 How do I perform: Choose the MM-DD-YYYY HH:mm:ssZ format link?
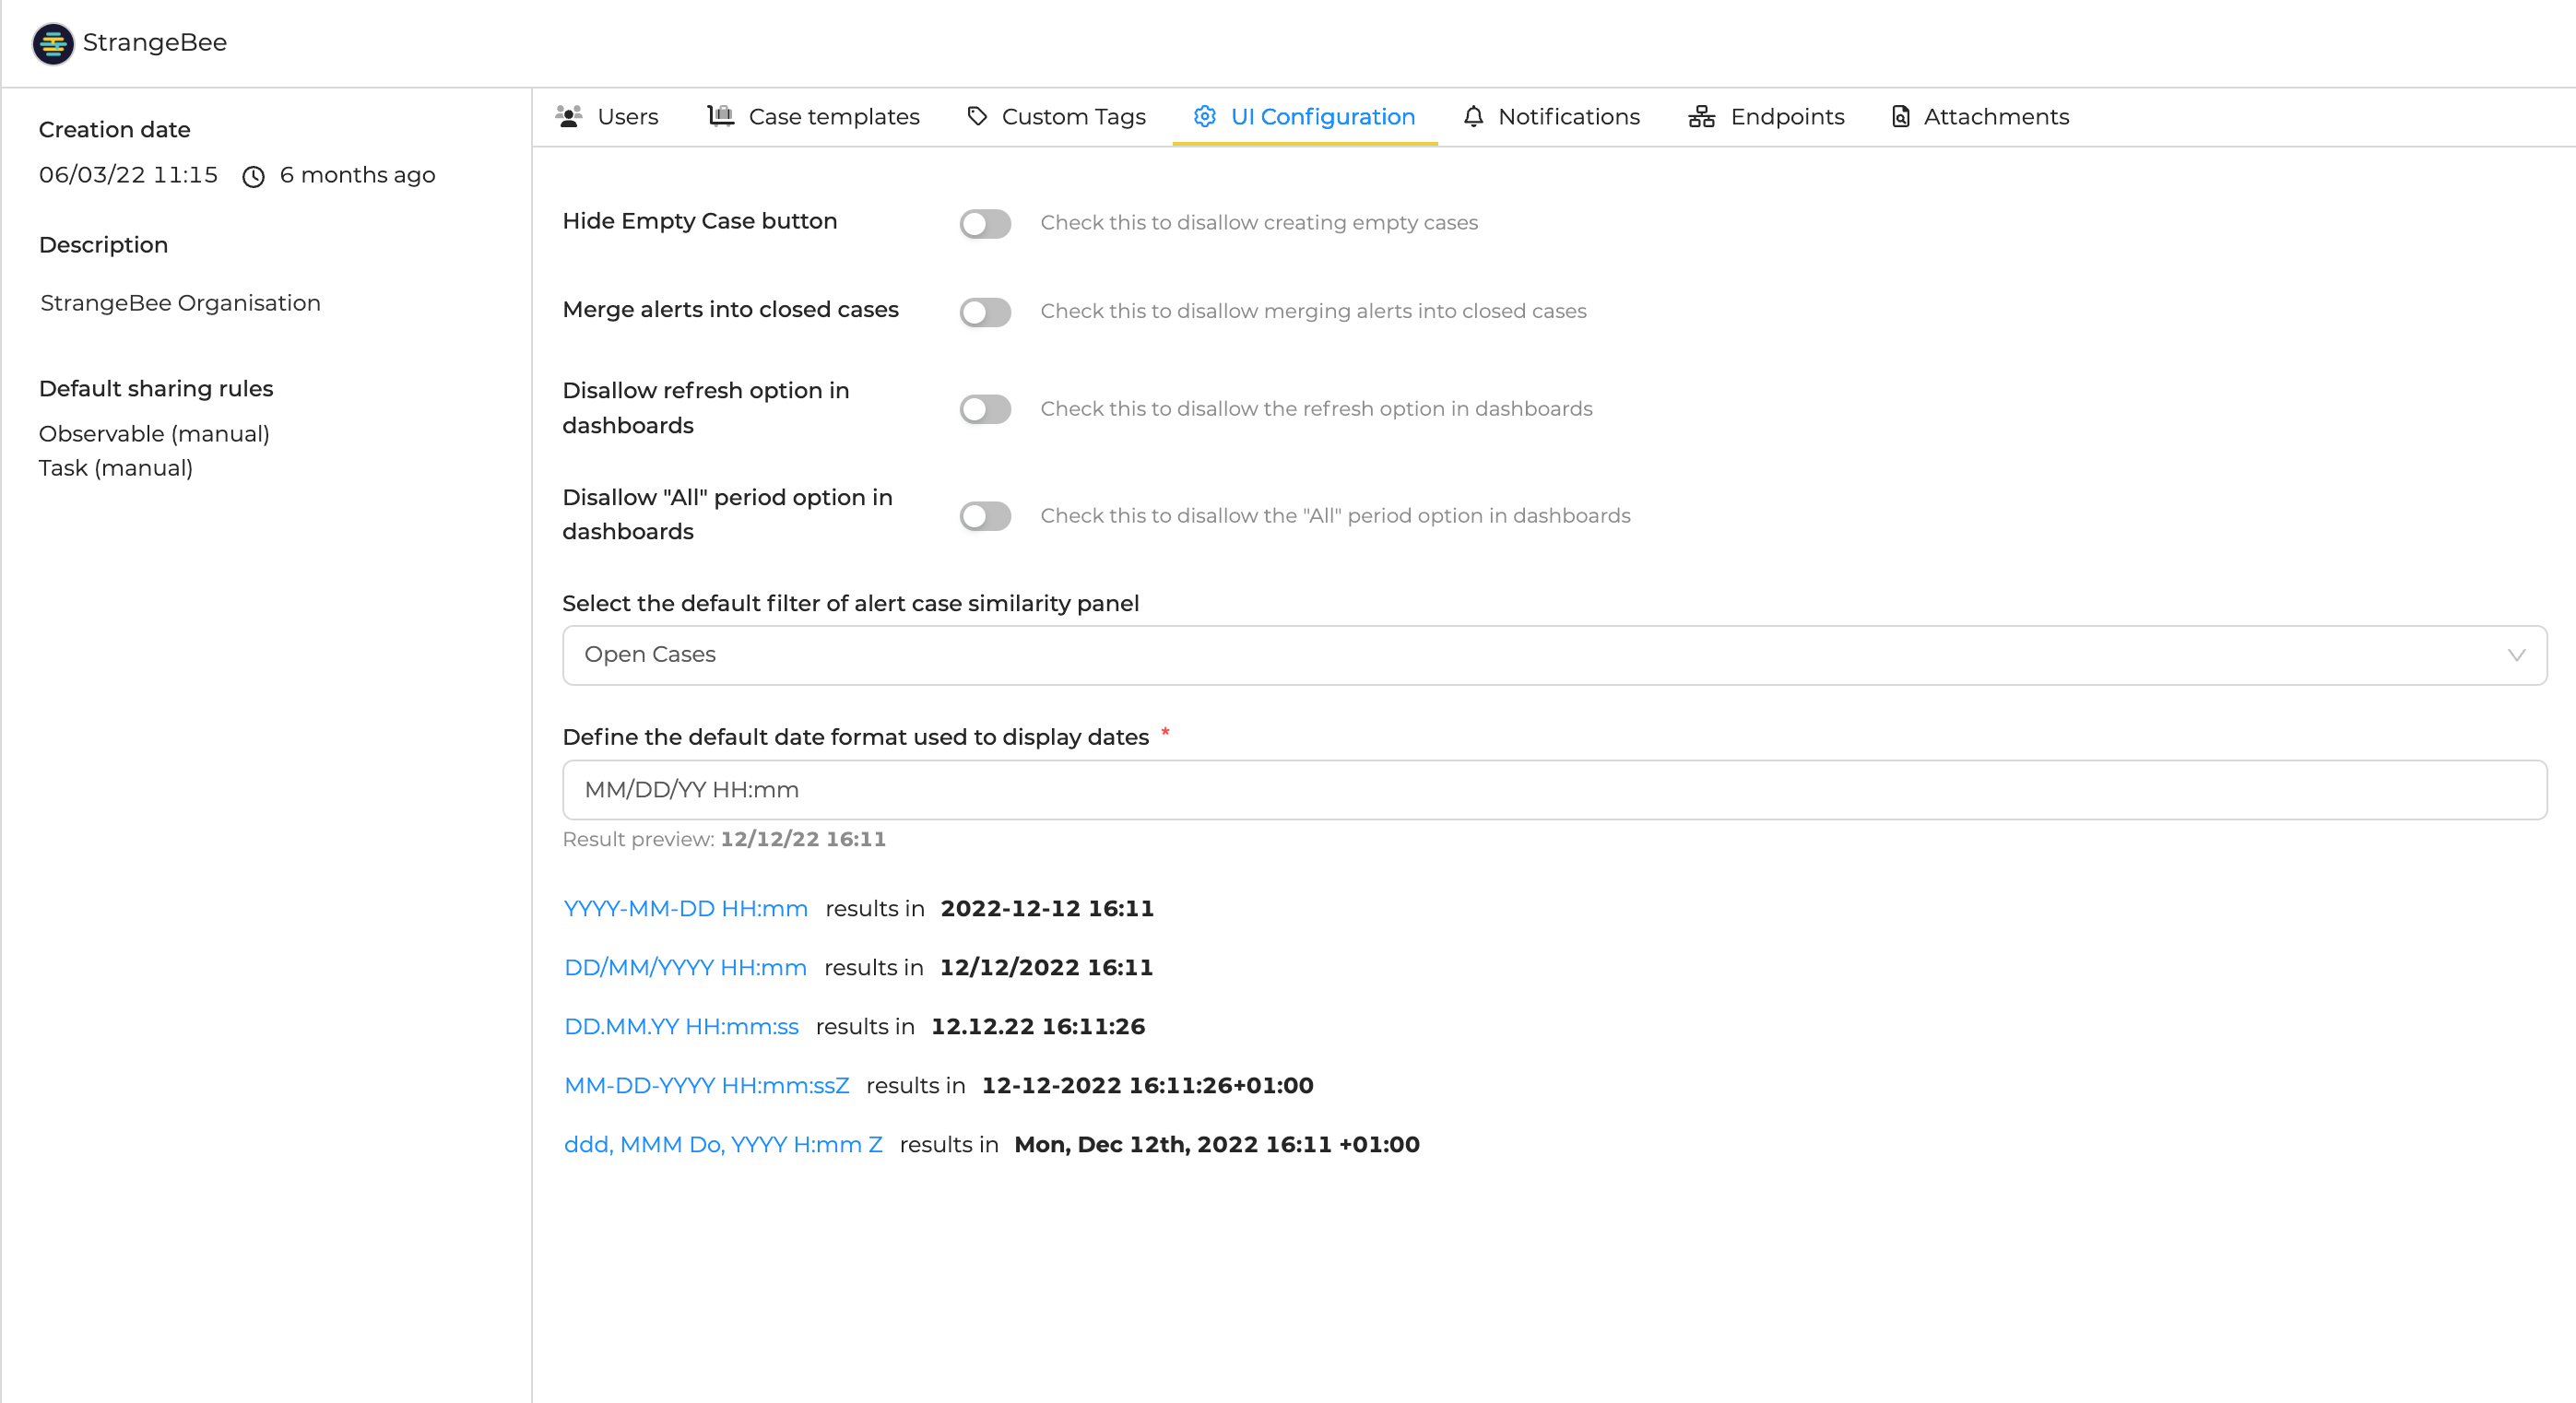(x=706, y=1085)
